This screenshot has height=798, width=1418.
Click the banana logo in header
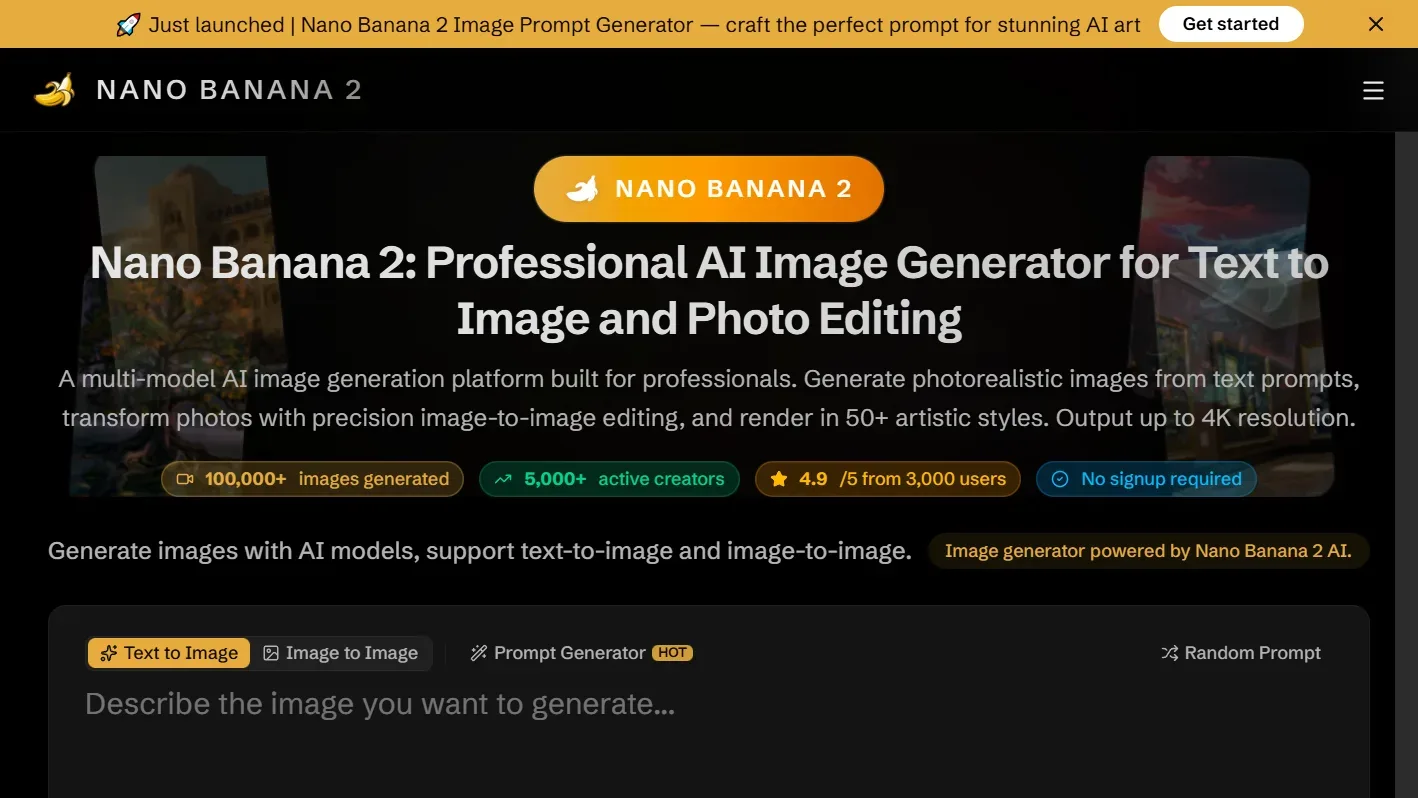[x=54, y=90]
